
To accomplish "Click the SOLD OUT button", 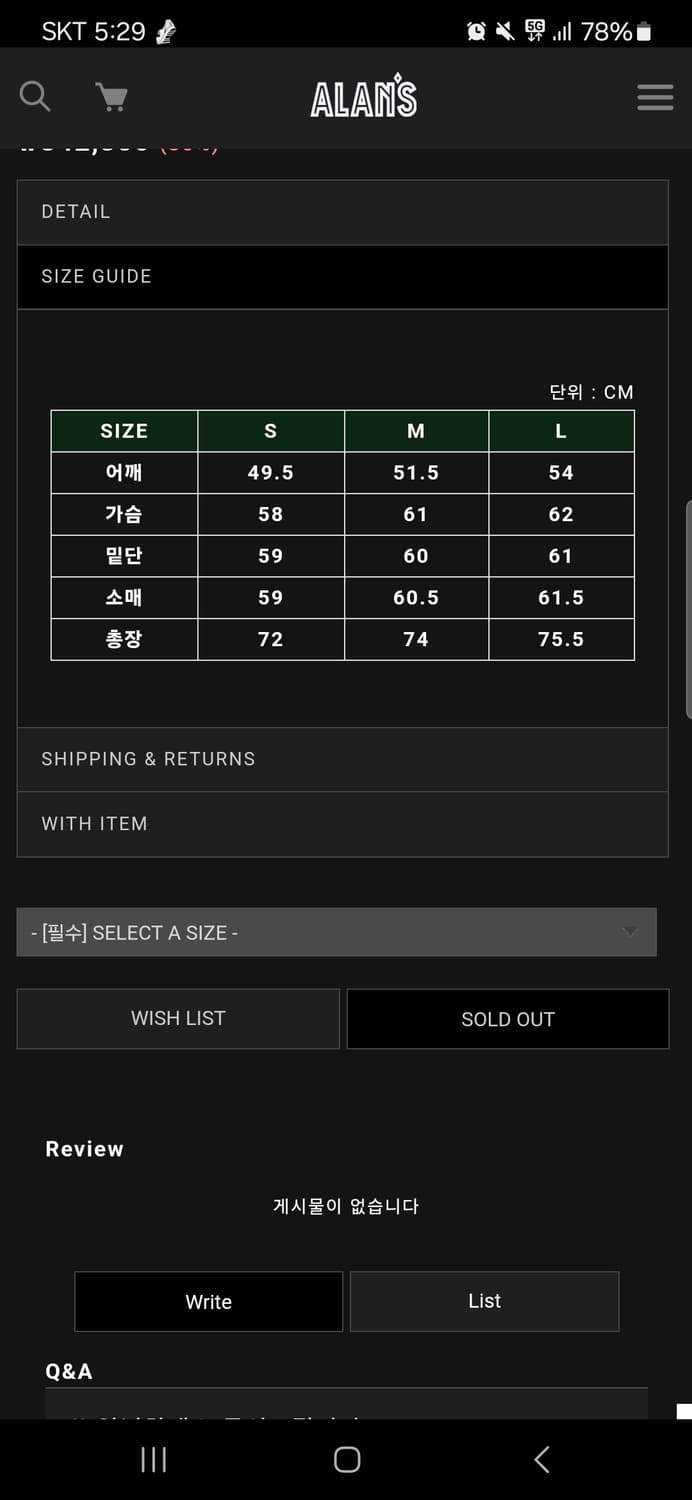I will pos(508,1019).
